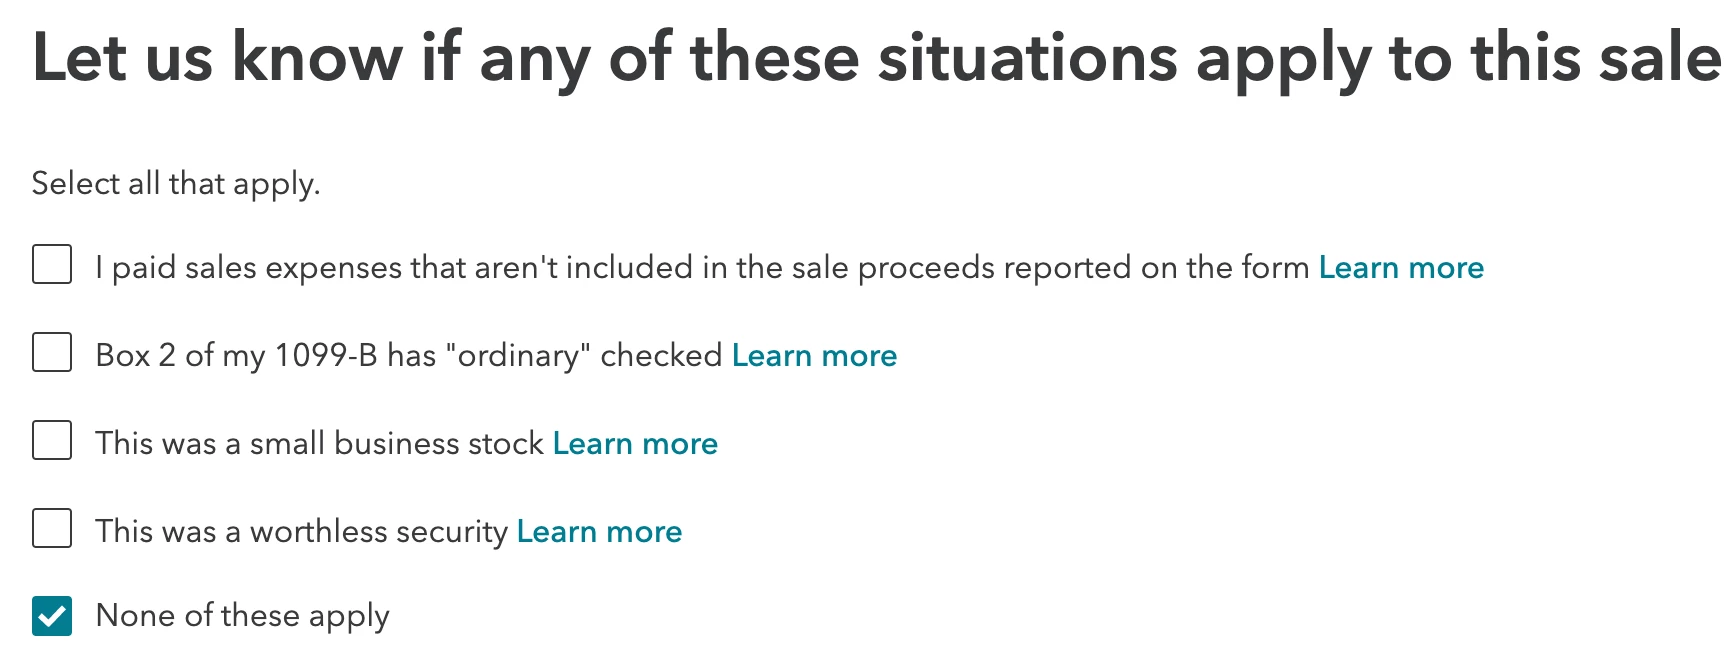Open Learn more about sales expenses
This screenshot has height=662, width=1734.
pos(1401,267)
